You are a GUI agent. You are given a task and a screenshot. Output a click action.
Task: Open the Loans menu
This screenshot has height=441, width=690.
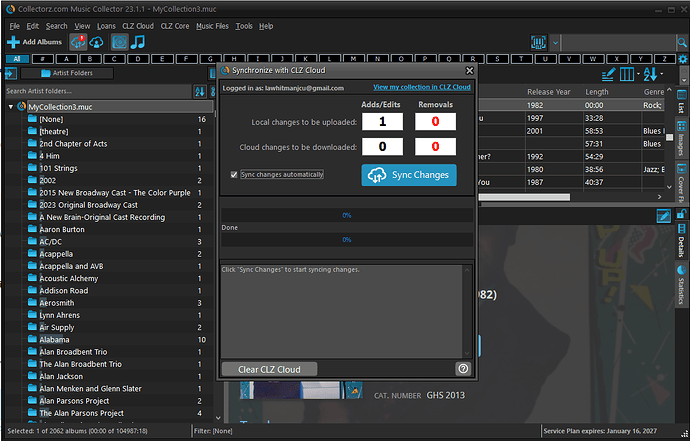[x=106, y=26]
